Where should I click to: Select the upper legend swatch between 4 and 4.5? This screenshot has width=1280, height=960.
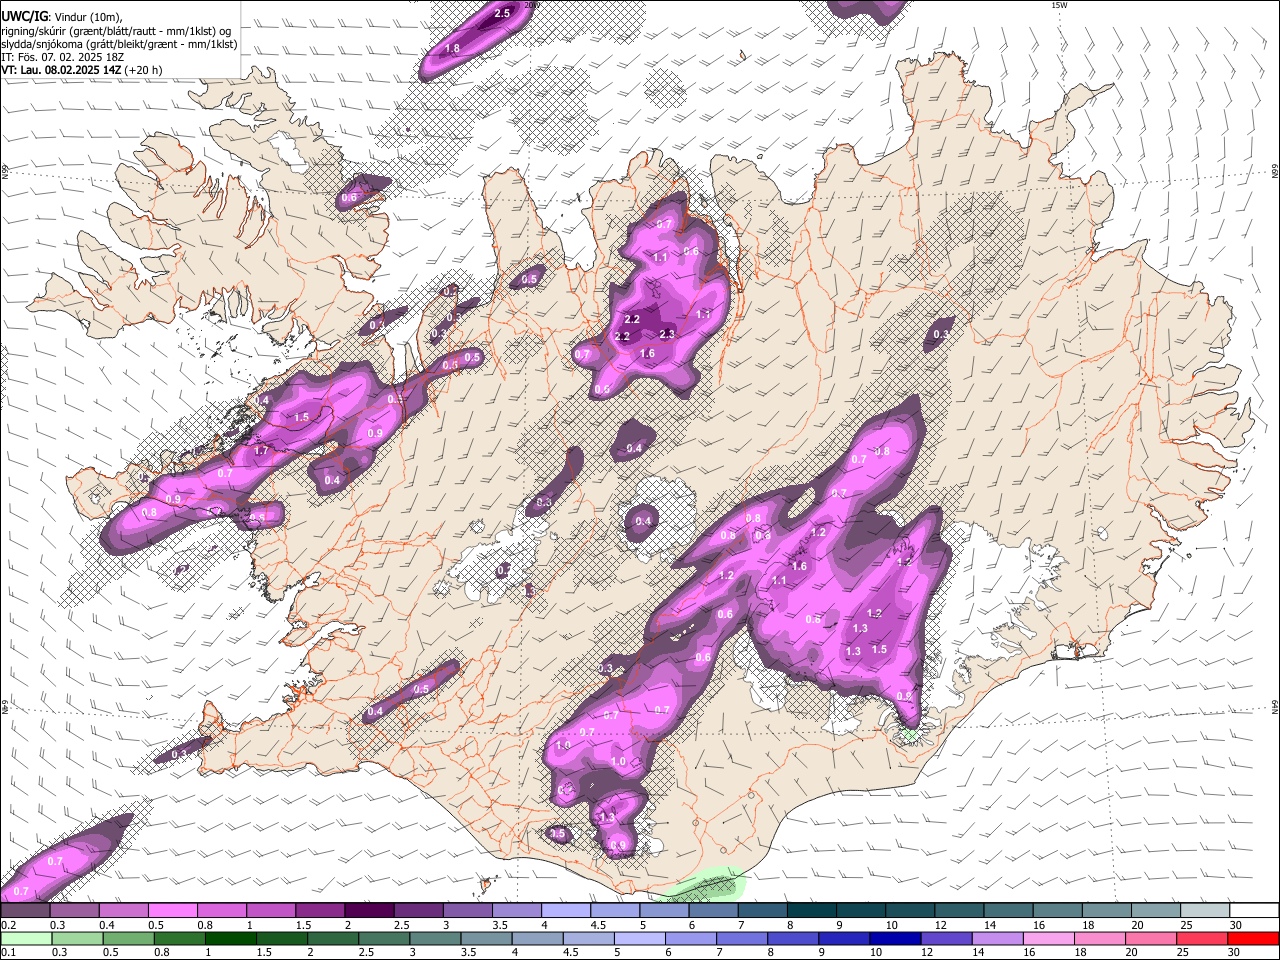[x=566, y=911]
